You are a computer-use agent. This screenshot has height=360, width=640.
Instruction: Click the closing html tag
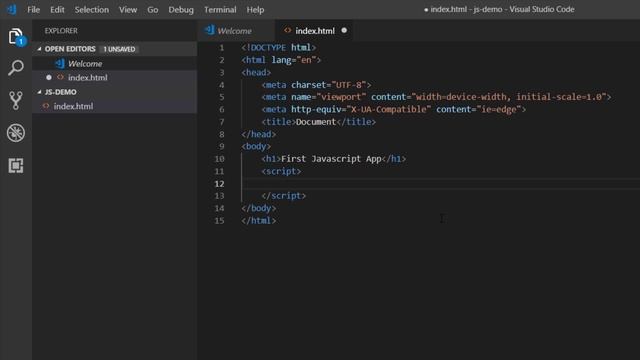pyautogui.click(x=259, y=221)
